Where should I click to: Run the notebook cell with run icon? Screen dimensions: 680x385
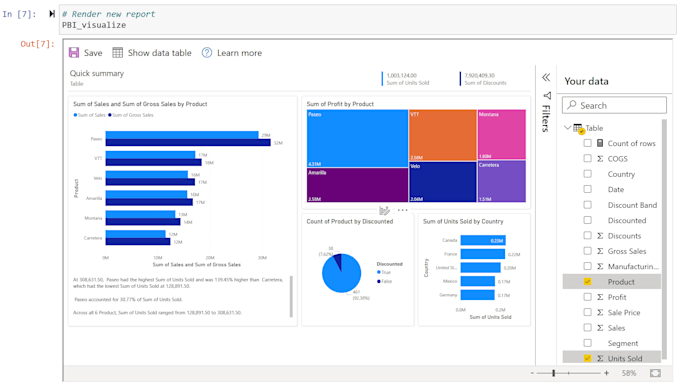(x=52, y=14)
